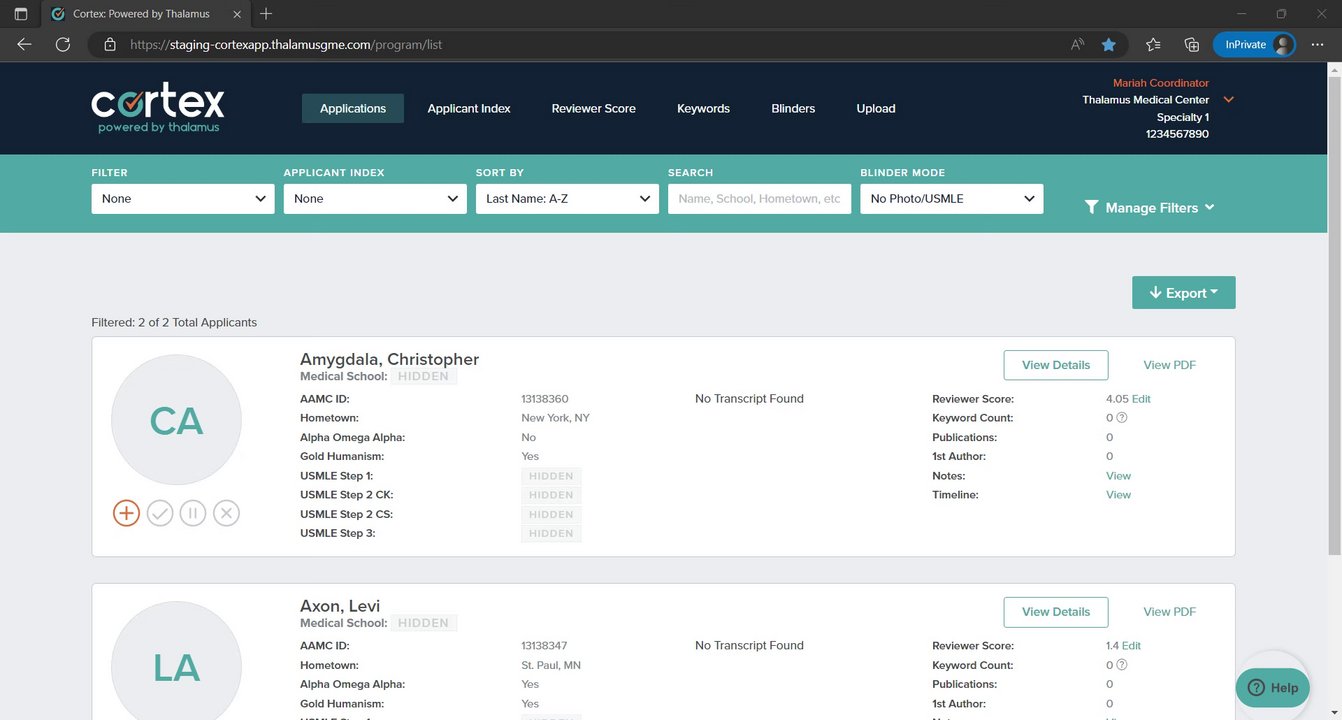Click View Details for Amygdala, Christopher
The width and height of the screenshot is (1342, 720).
tap(1056, 365)
